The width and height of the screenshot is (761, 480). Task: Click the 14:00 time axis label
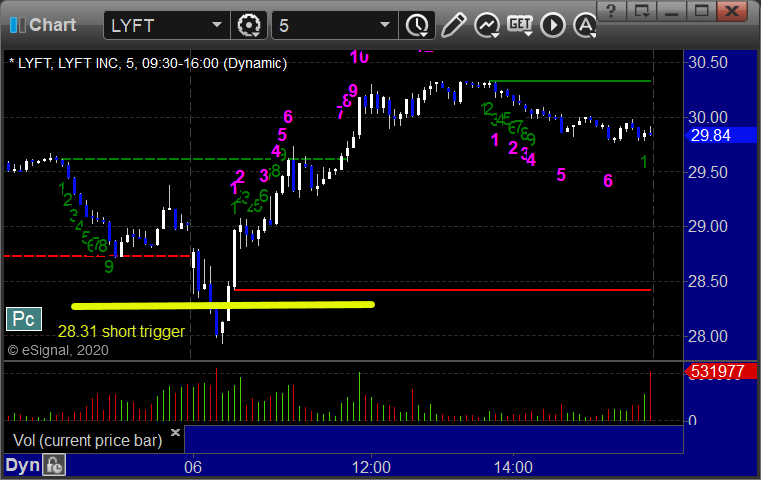point(513,467)
